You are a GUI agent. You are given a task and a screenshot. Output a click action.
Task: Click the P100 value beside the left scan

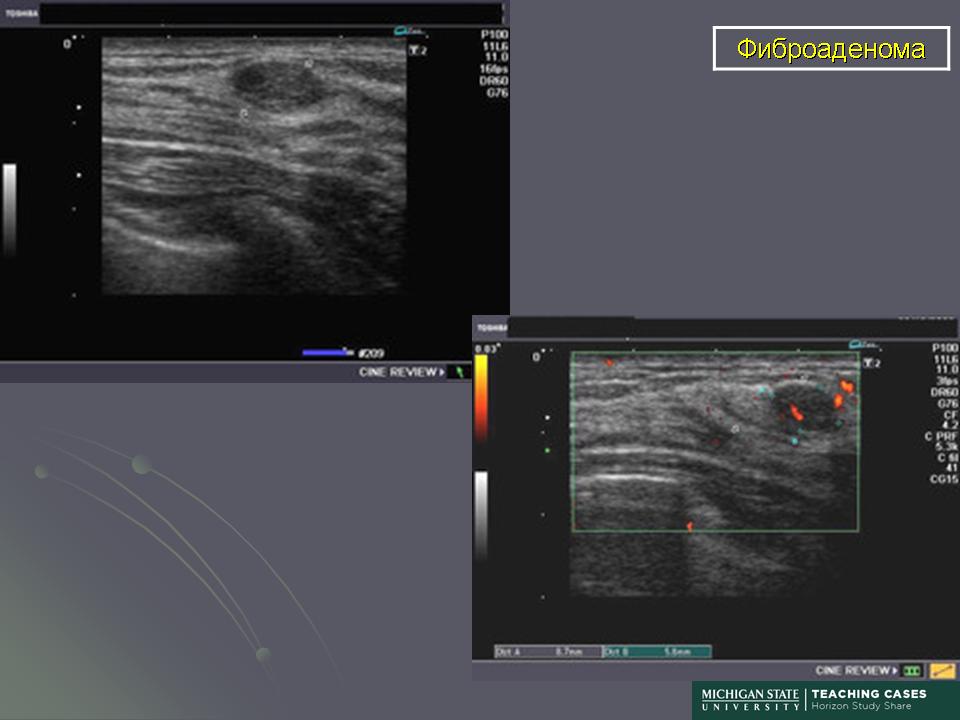(x=494, y=34)
